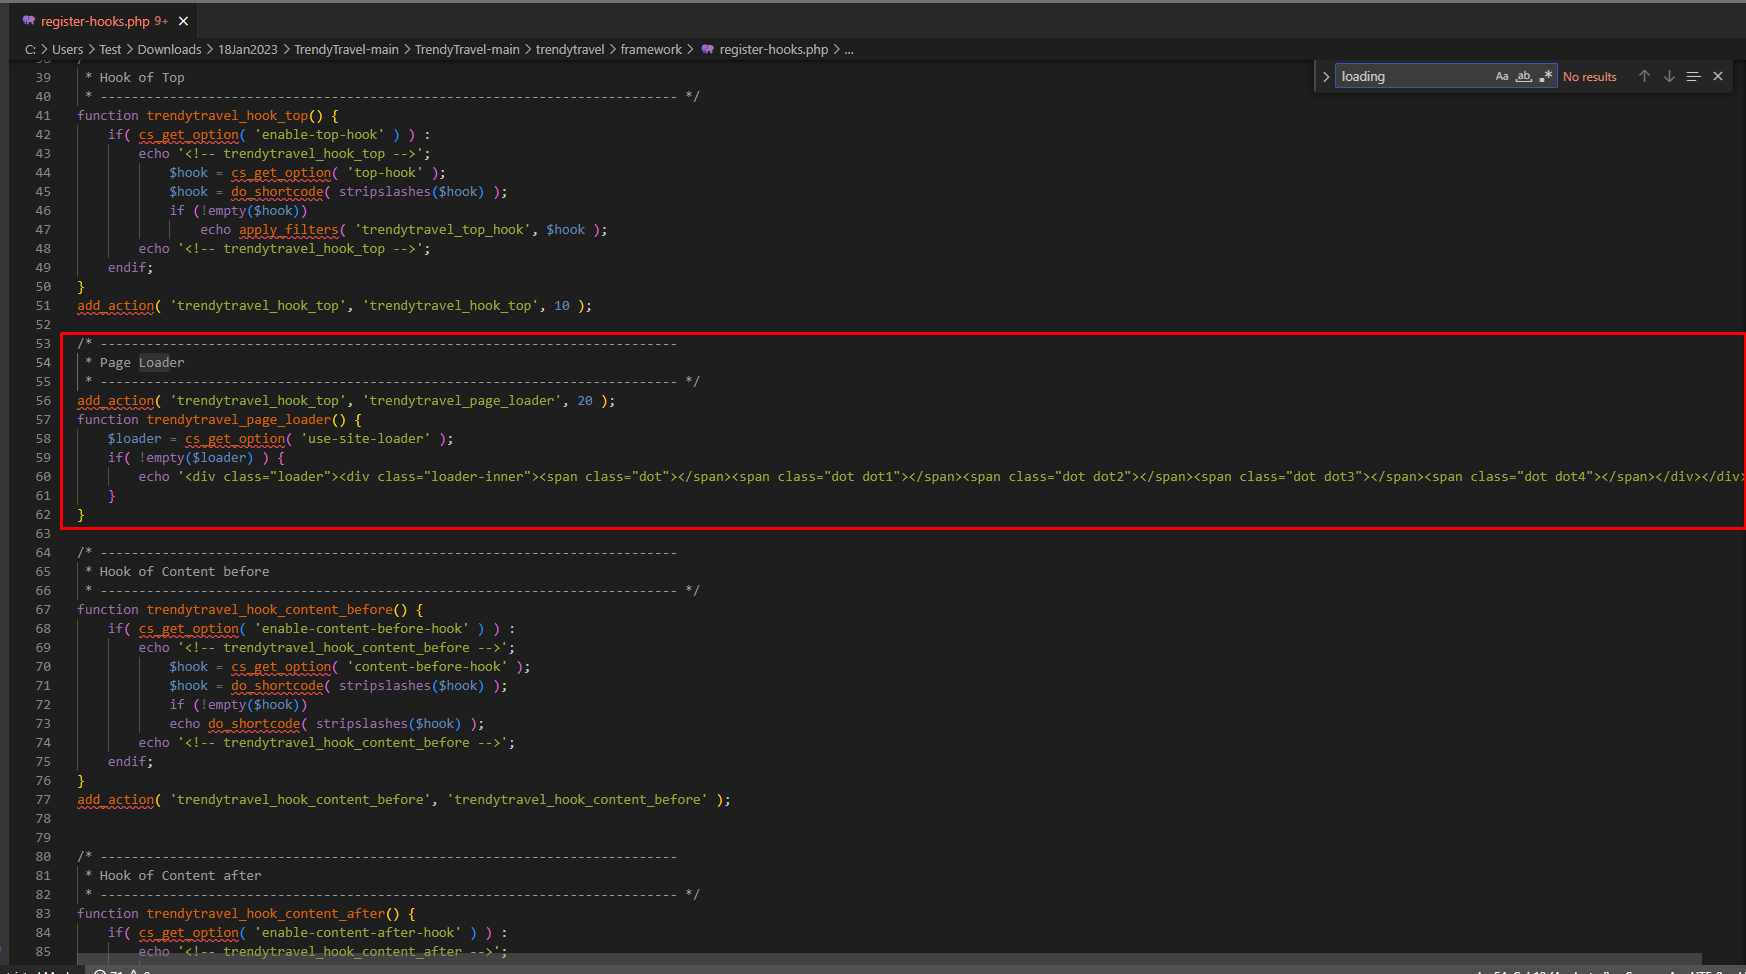1746x974 pixels.
Task: Open the framework breadcrumb folder
Action: pos(650,49)
